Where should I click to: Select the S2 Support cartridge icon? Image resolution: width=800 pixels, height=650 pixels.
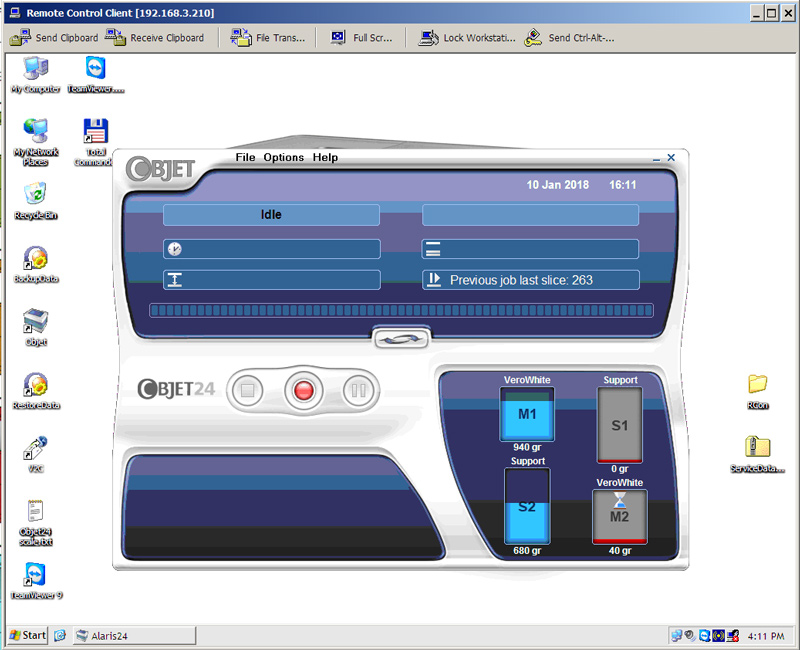click(527, 507)
